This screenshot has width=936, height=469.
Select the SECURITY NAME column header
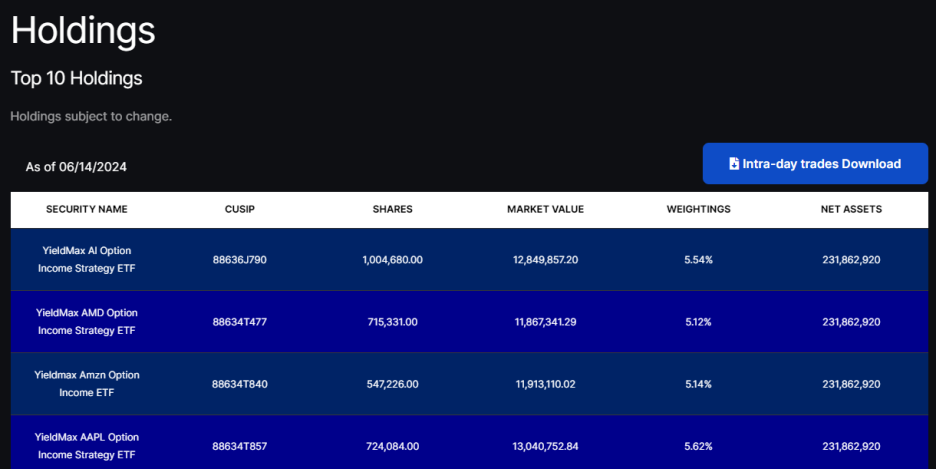(87, 209)
